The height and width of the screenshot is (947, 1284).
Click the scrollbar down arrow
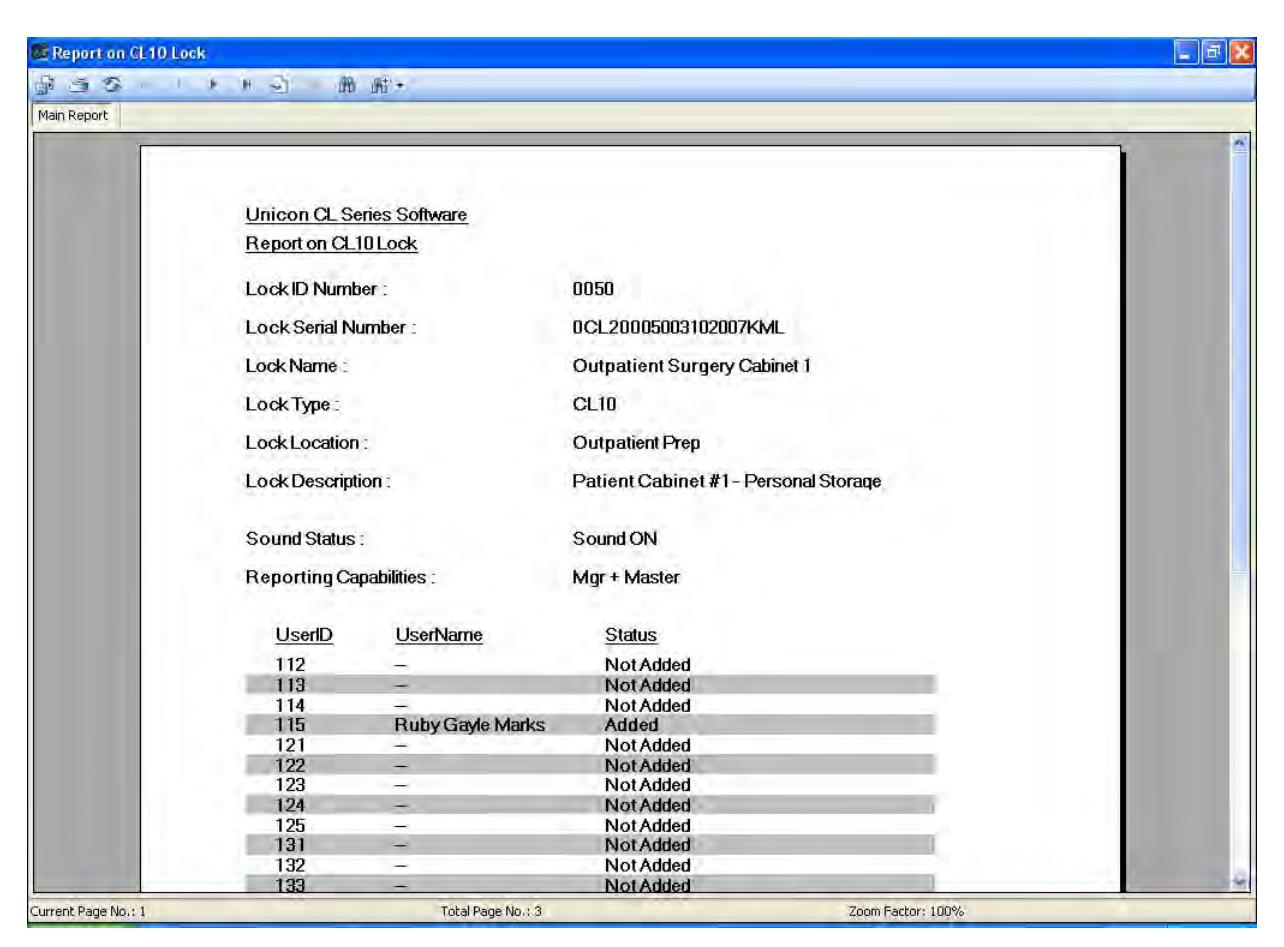(x=1240, y=883)
